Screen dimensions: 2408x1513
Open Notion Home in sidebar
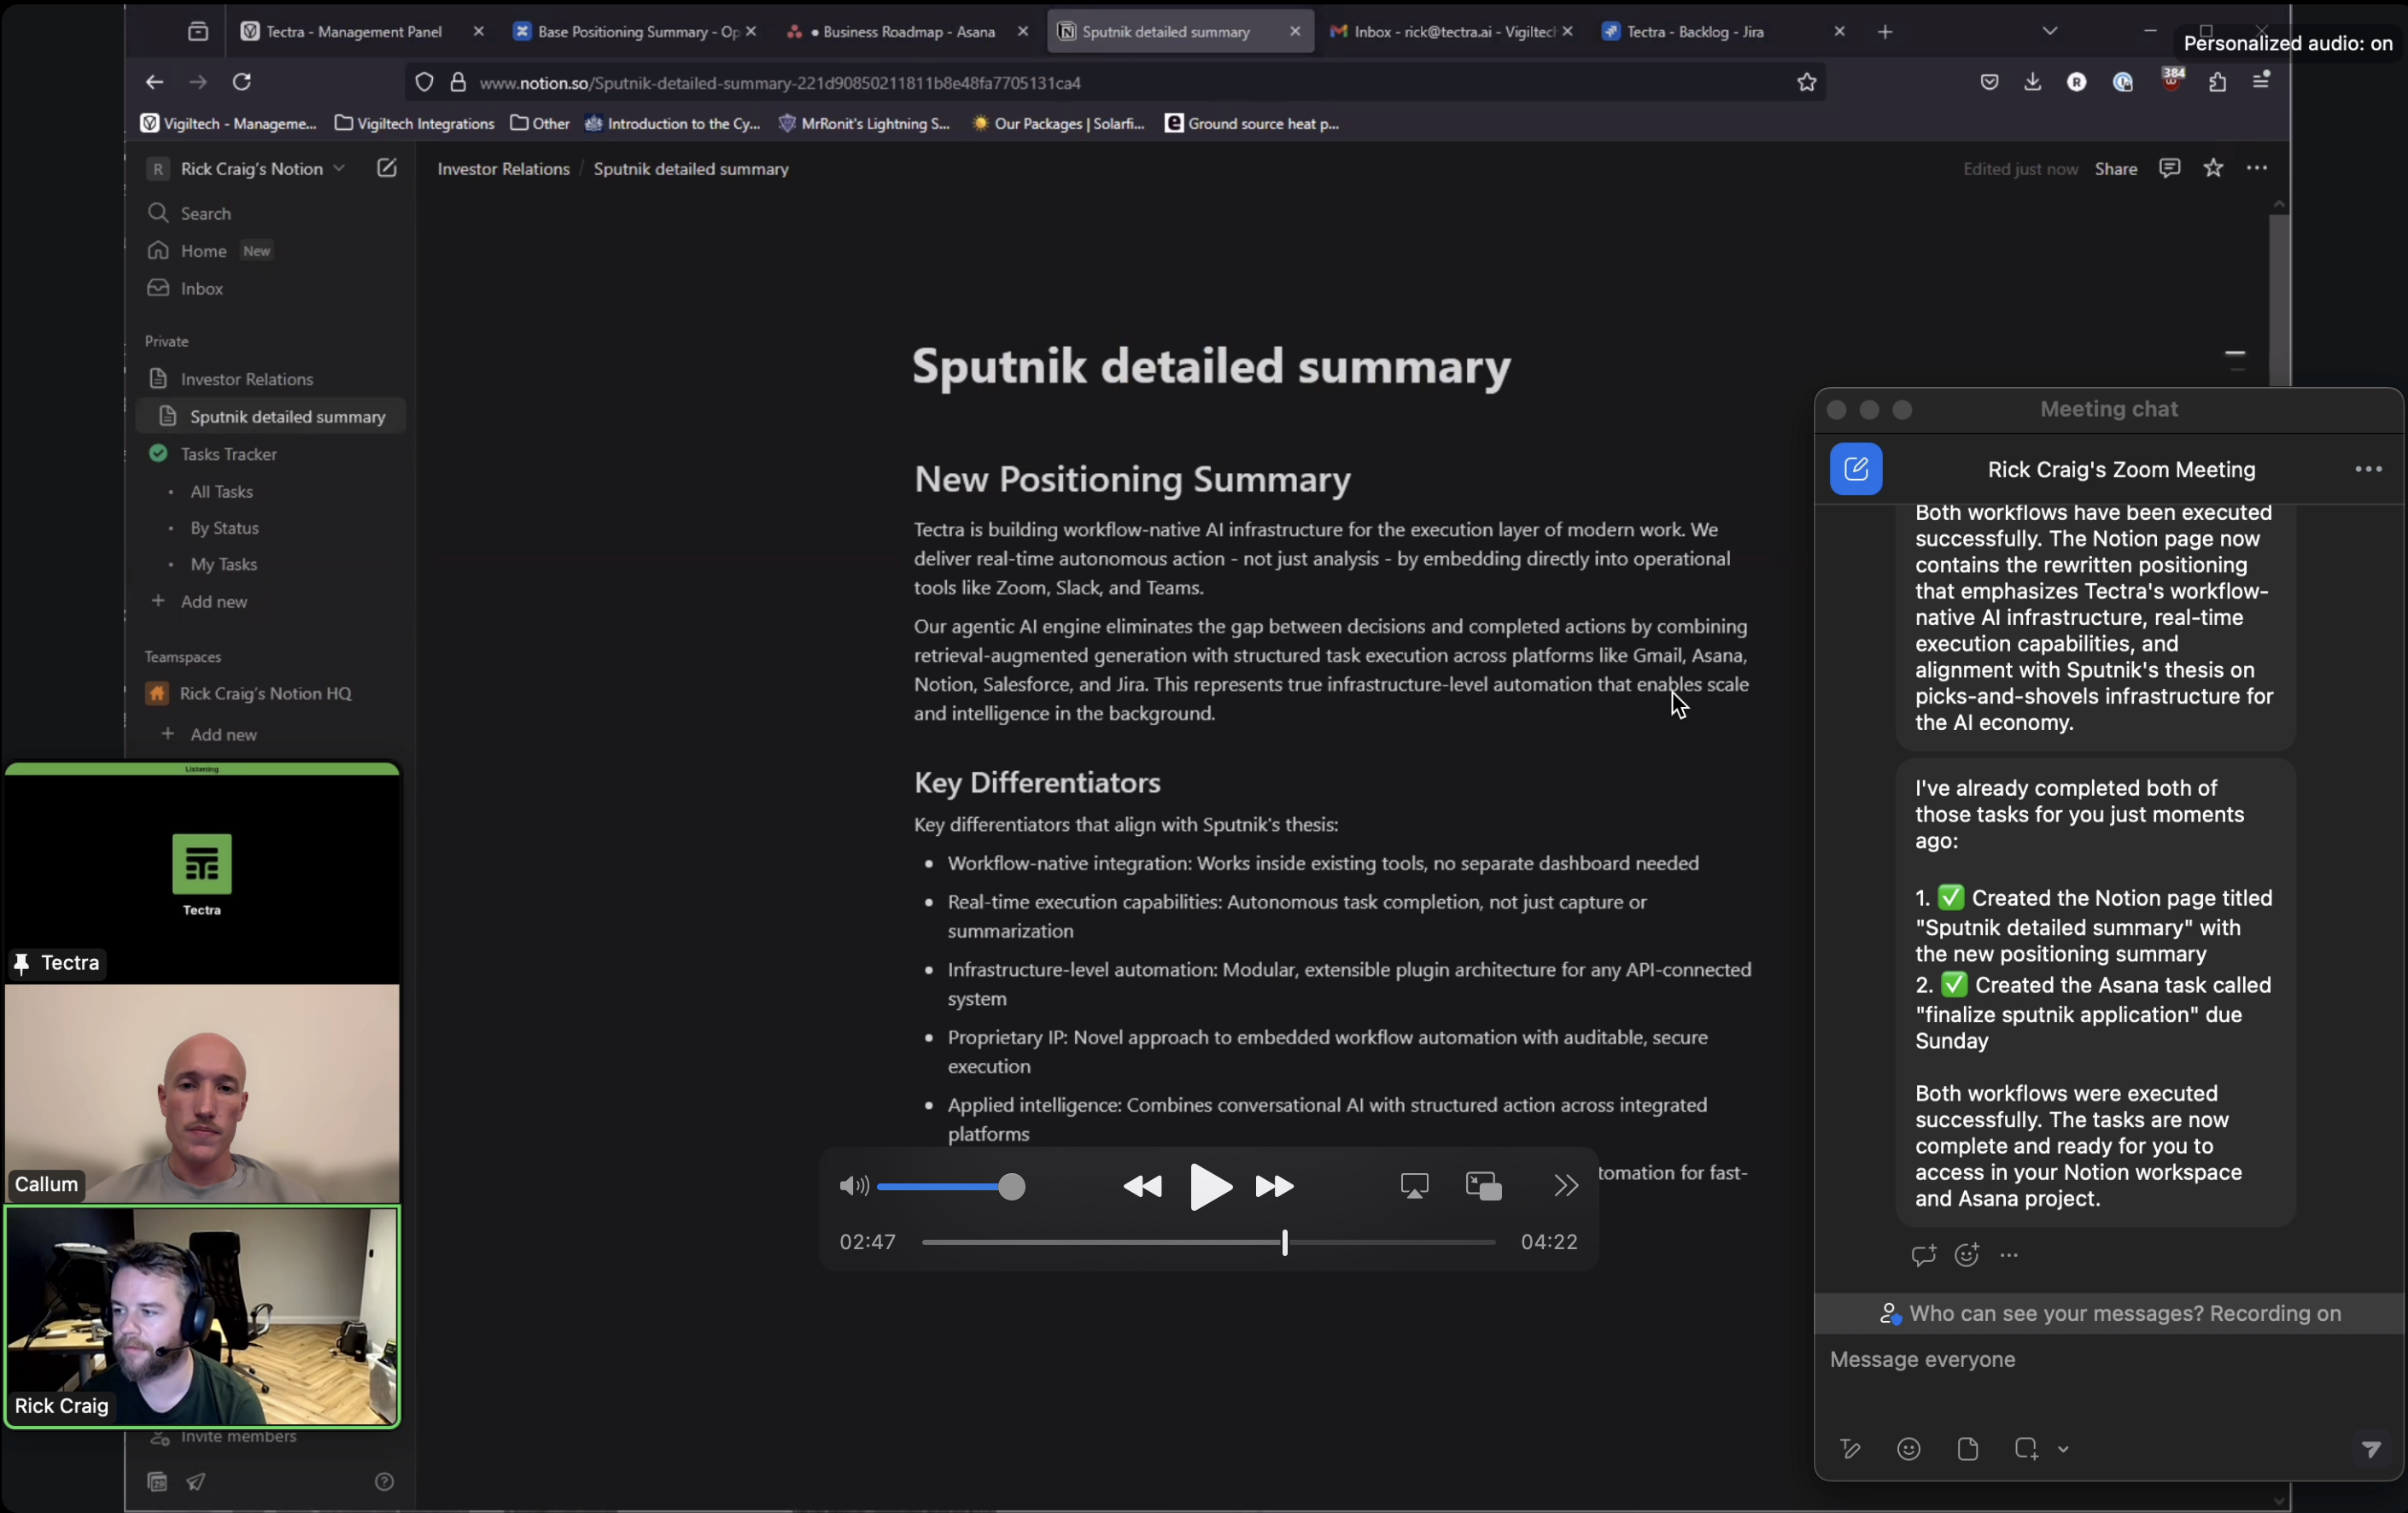[x=270, y=251]
